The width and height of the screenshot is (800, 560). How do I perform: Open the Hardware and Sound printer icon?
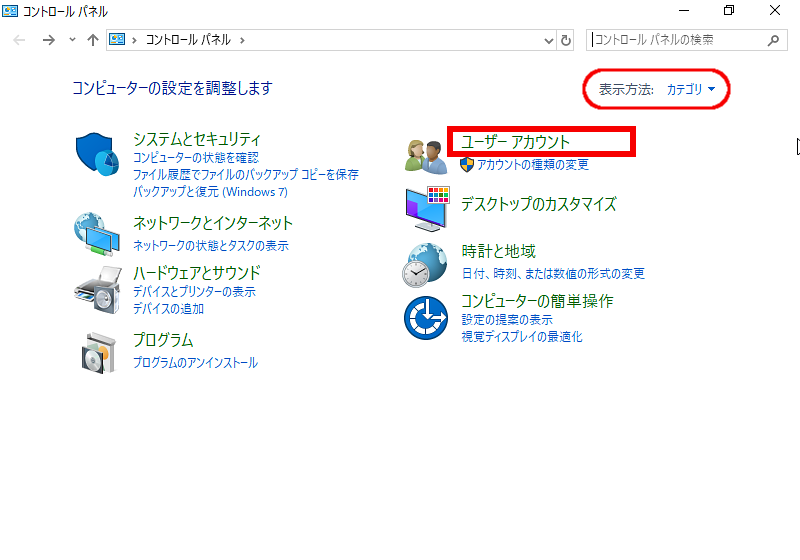pos(98,289)
